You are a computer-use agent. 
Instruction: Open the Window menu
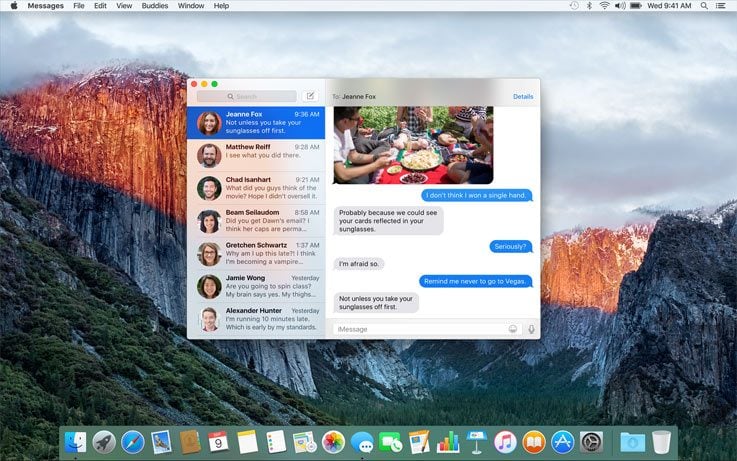tap(190, 6)
